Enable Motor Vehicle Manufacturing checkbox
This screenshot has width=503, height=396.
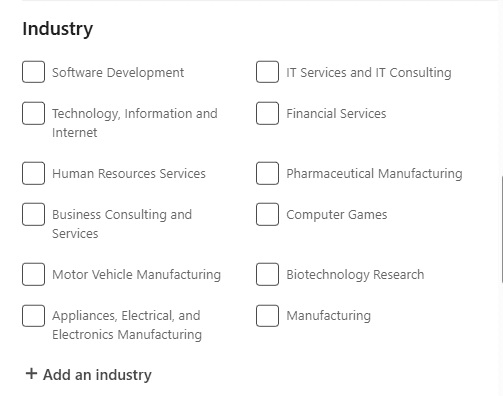(33, 274)
